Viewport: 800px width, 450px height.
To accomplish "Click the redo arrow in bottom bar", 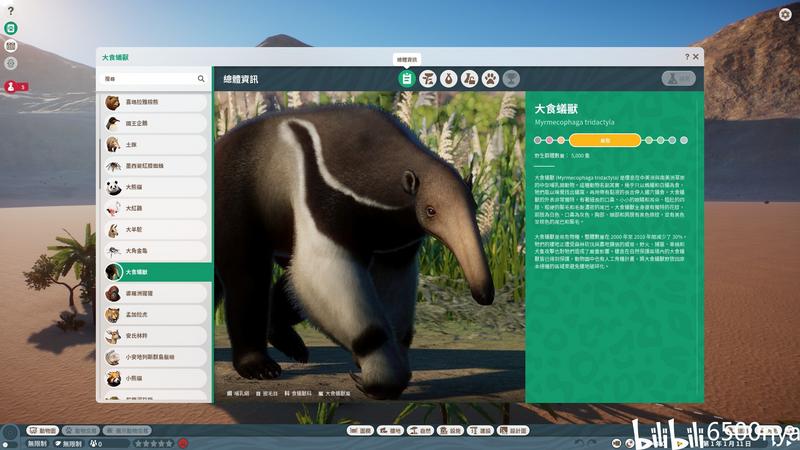I will point(592,443).
